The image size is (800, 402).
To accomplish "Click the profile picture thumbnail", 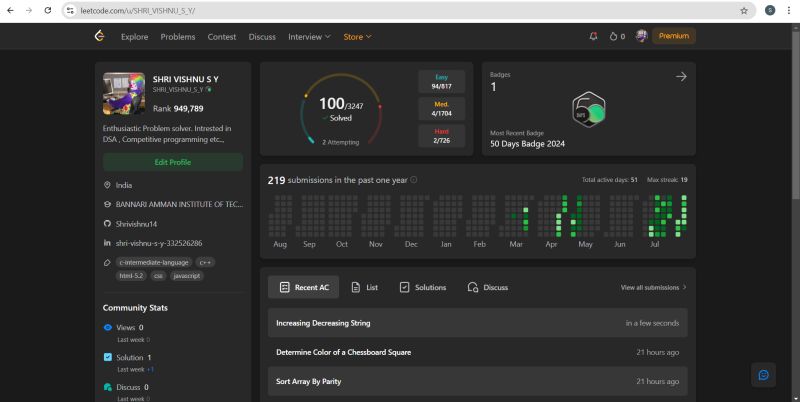I will coord(124,93).
